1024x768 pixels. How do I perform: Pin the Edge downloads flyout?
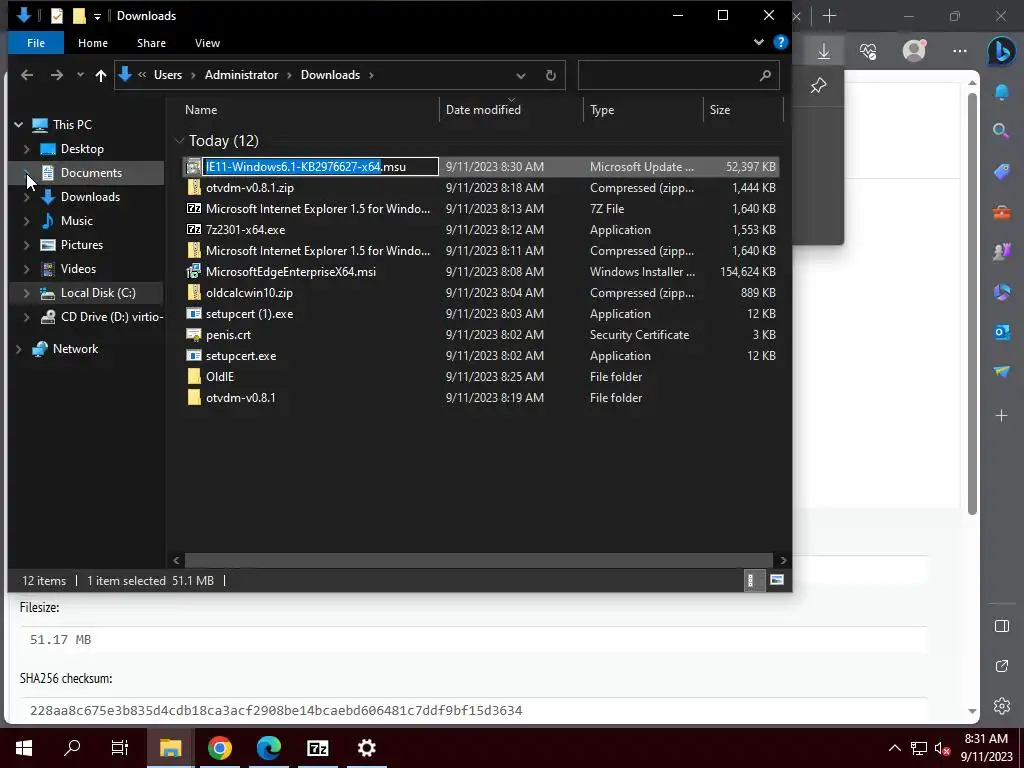click(818, 86)
